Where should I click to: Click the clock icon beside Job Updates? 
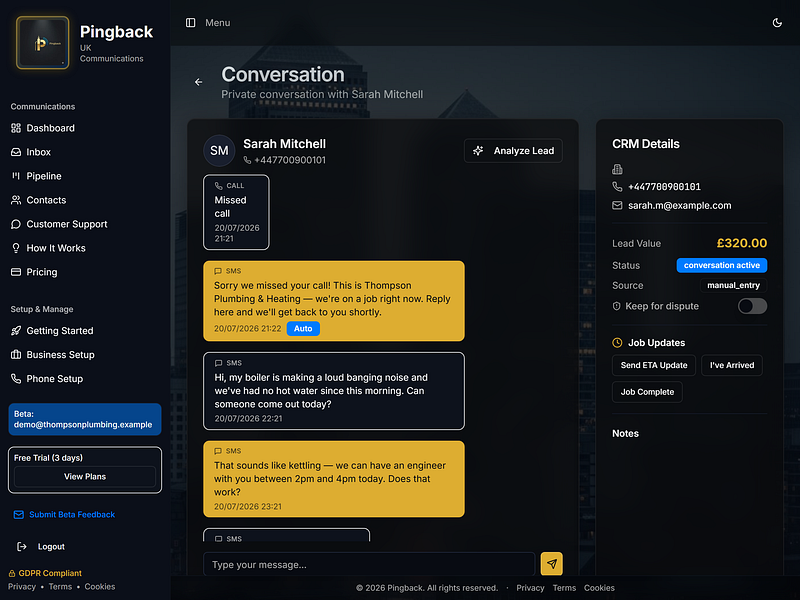point(617,343)
